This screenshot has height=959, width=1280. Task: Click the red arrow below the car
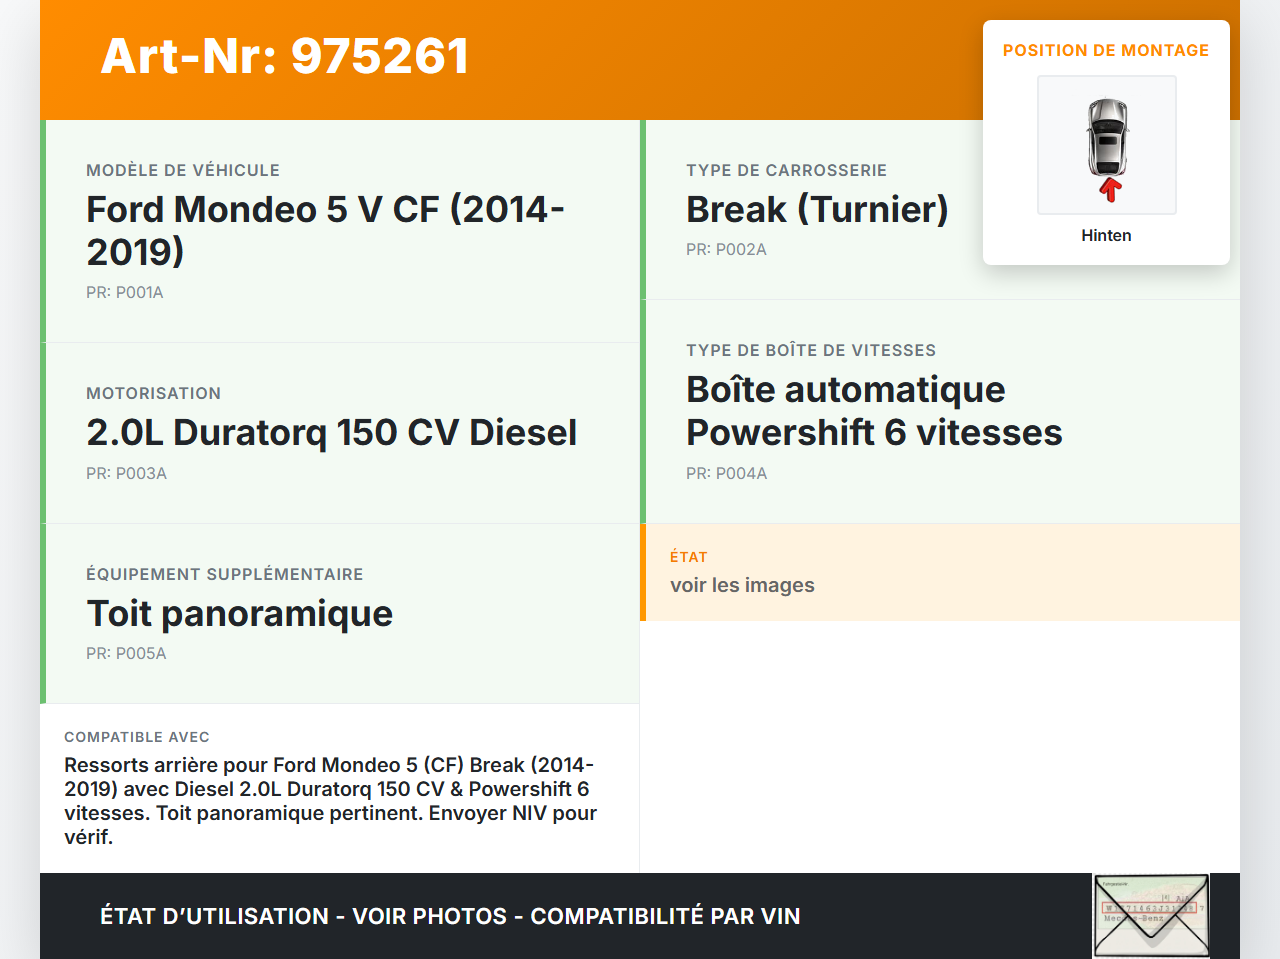(x=1109, y=190)
